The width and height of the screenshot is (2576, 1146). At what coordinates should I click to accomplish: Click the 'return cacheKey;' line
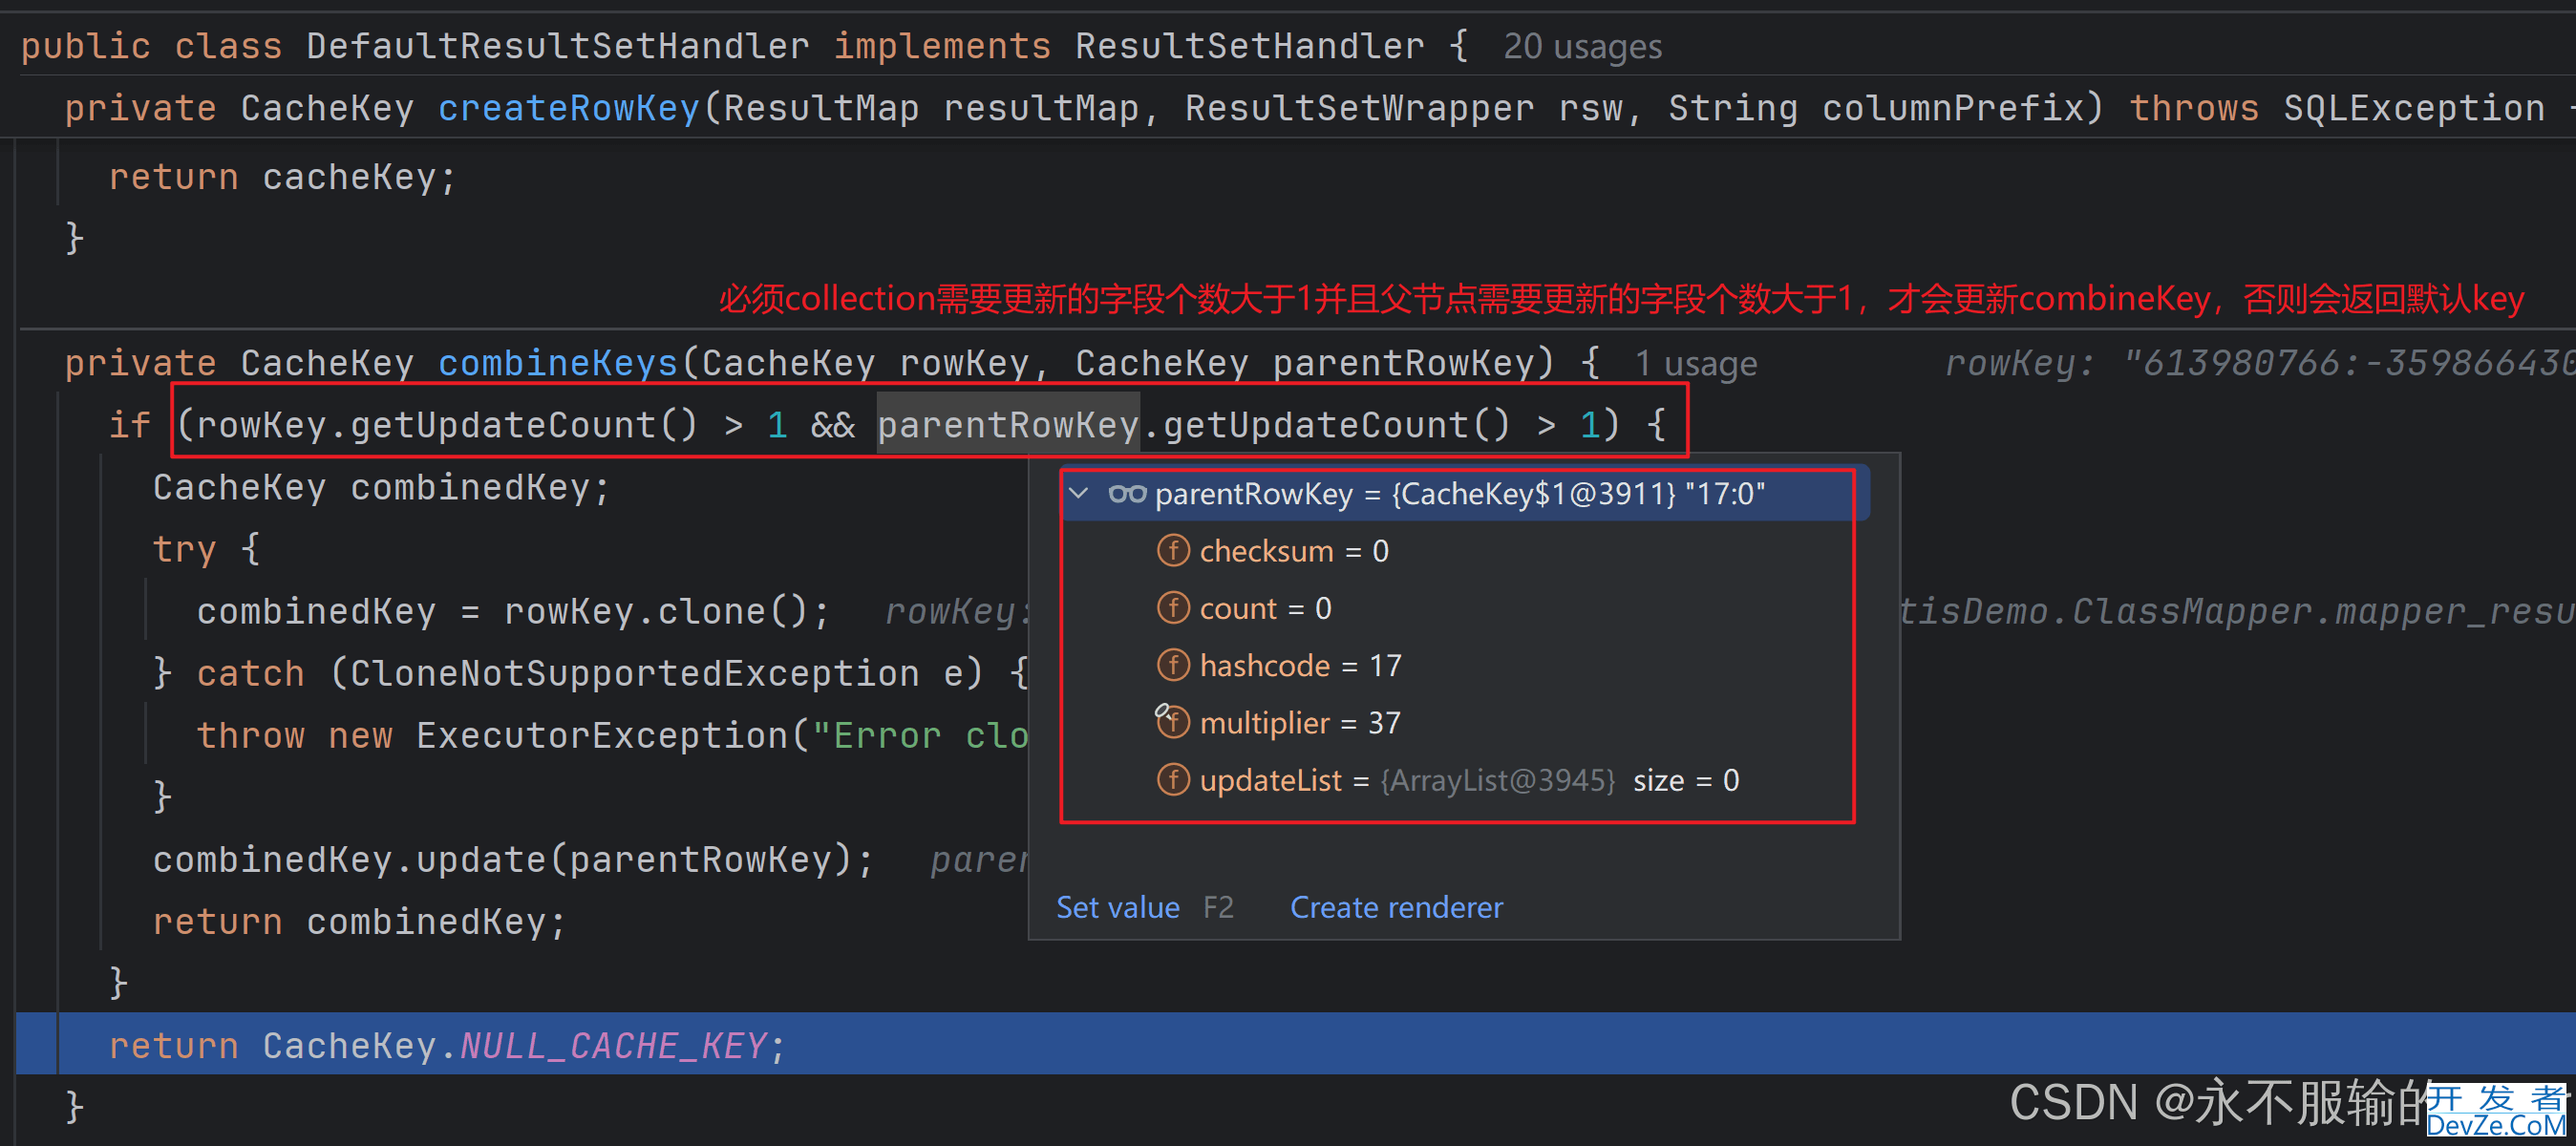[282, 177]
